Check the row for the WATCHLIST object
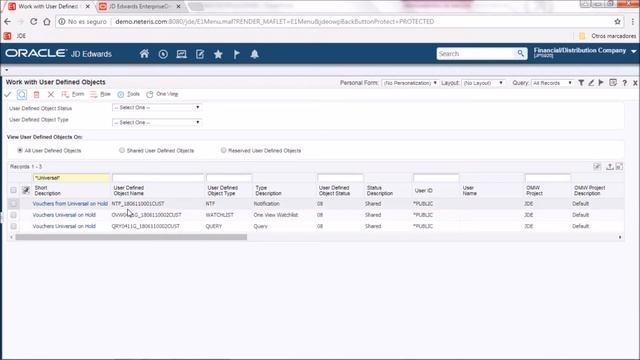Screen dimensions: 640x360 point(13,215)
